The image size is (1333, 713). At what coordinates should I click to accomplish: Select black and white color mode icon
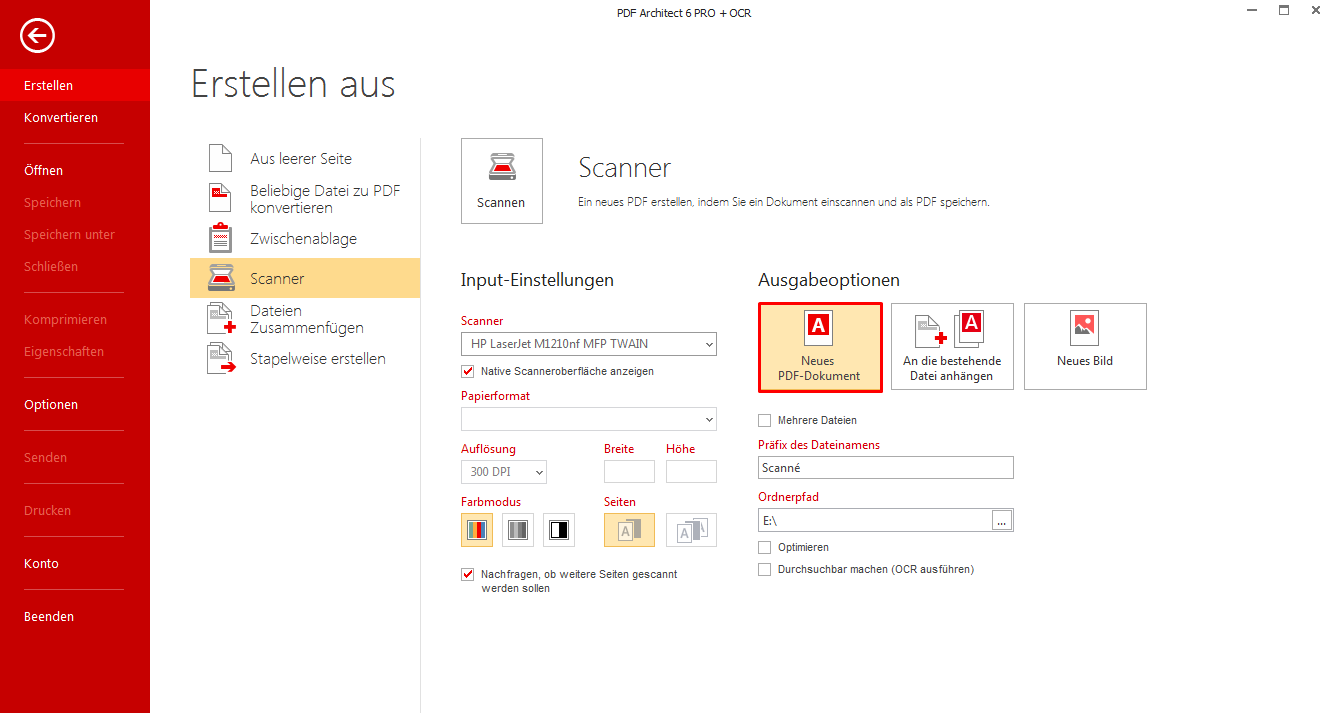(559, 530)
